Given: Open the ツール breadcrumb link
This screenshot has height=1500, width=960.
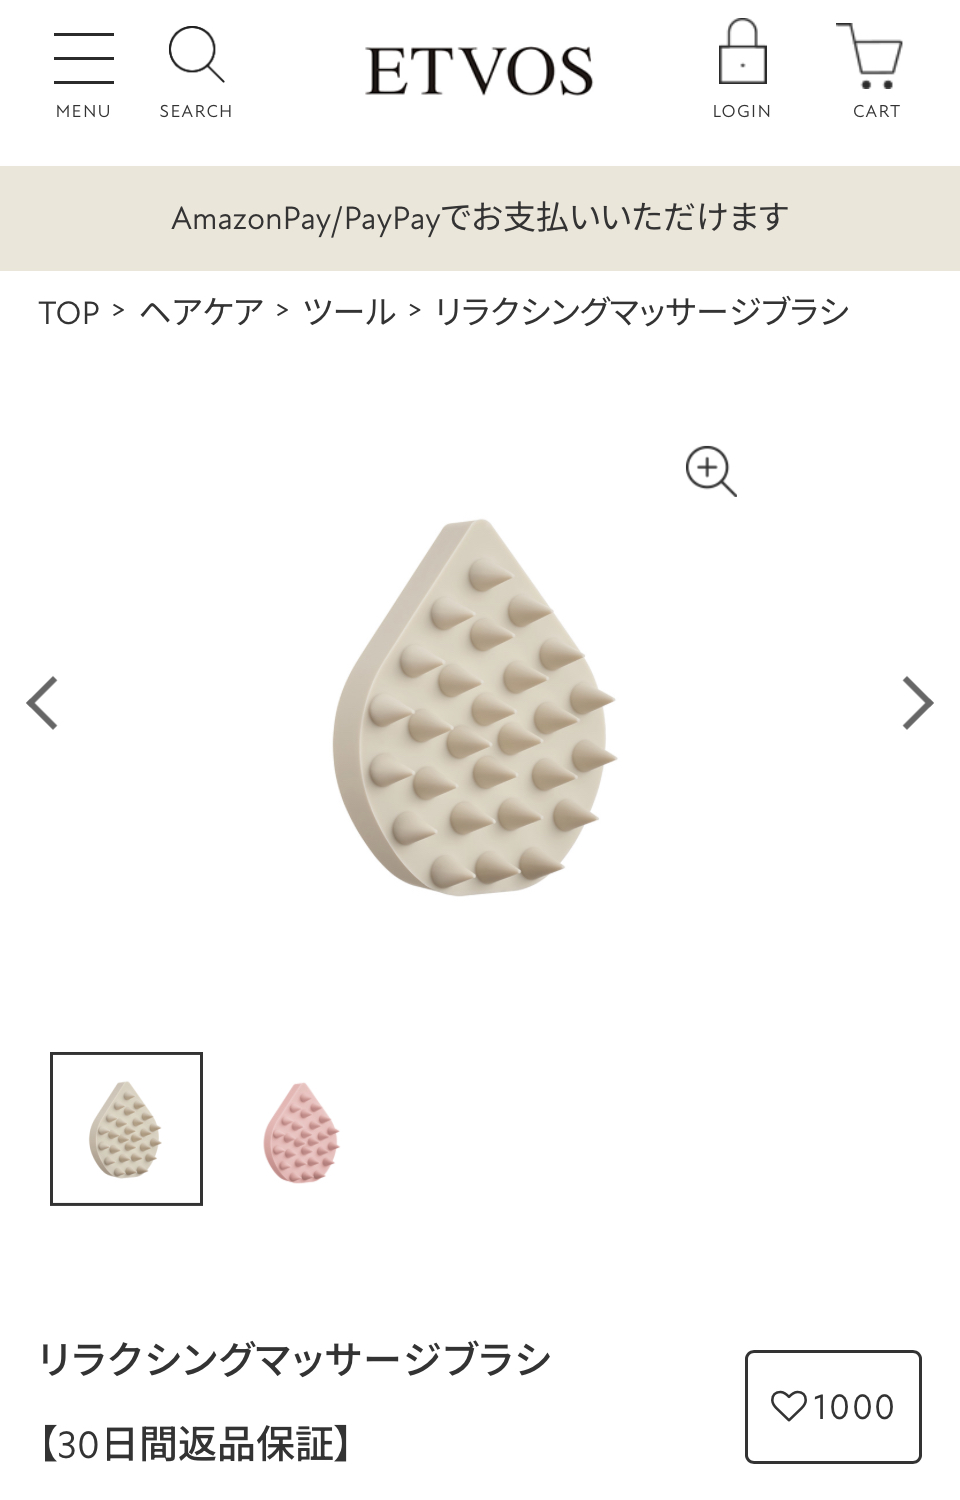Looking at the screenshot, I should click(x=349, y=312).
